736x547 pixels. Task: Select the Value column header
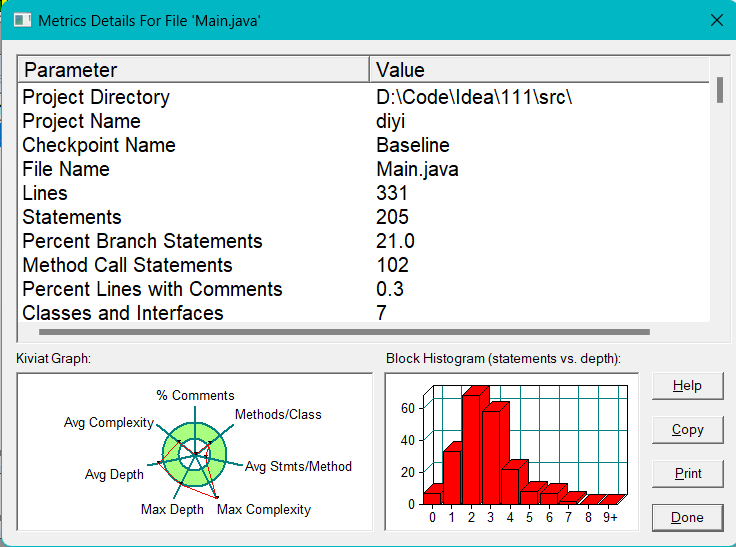click(x=539, y=69)
